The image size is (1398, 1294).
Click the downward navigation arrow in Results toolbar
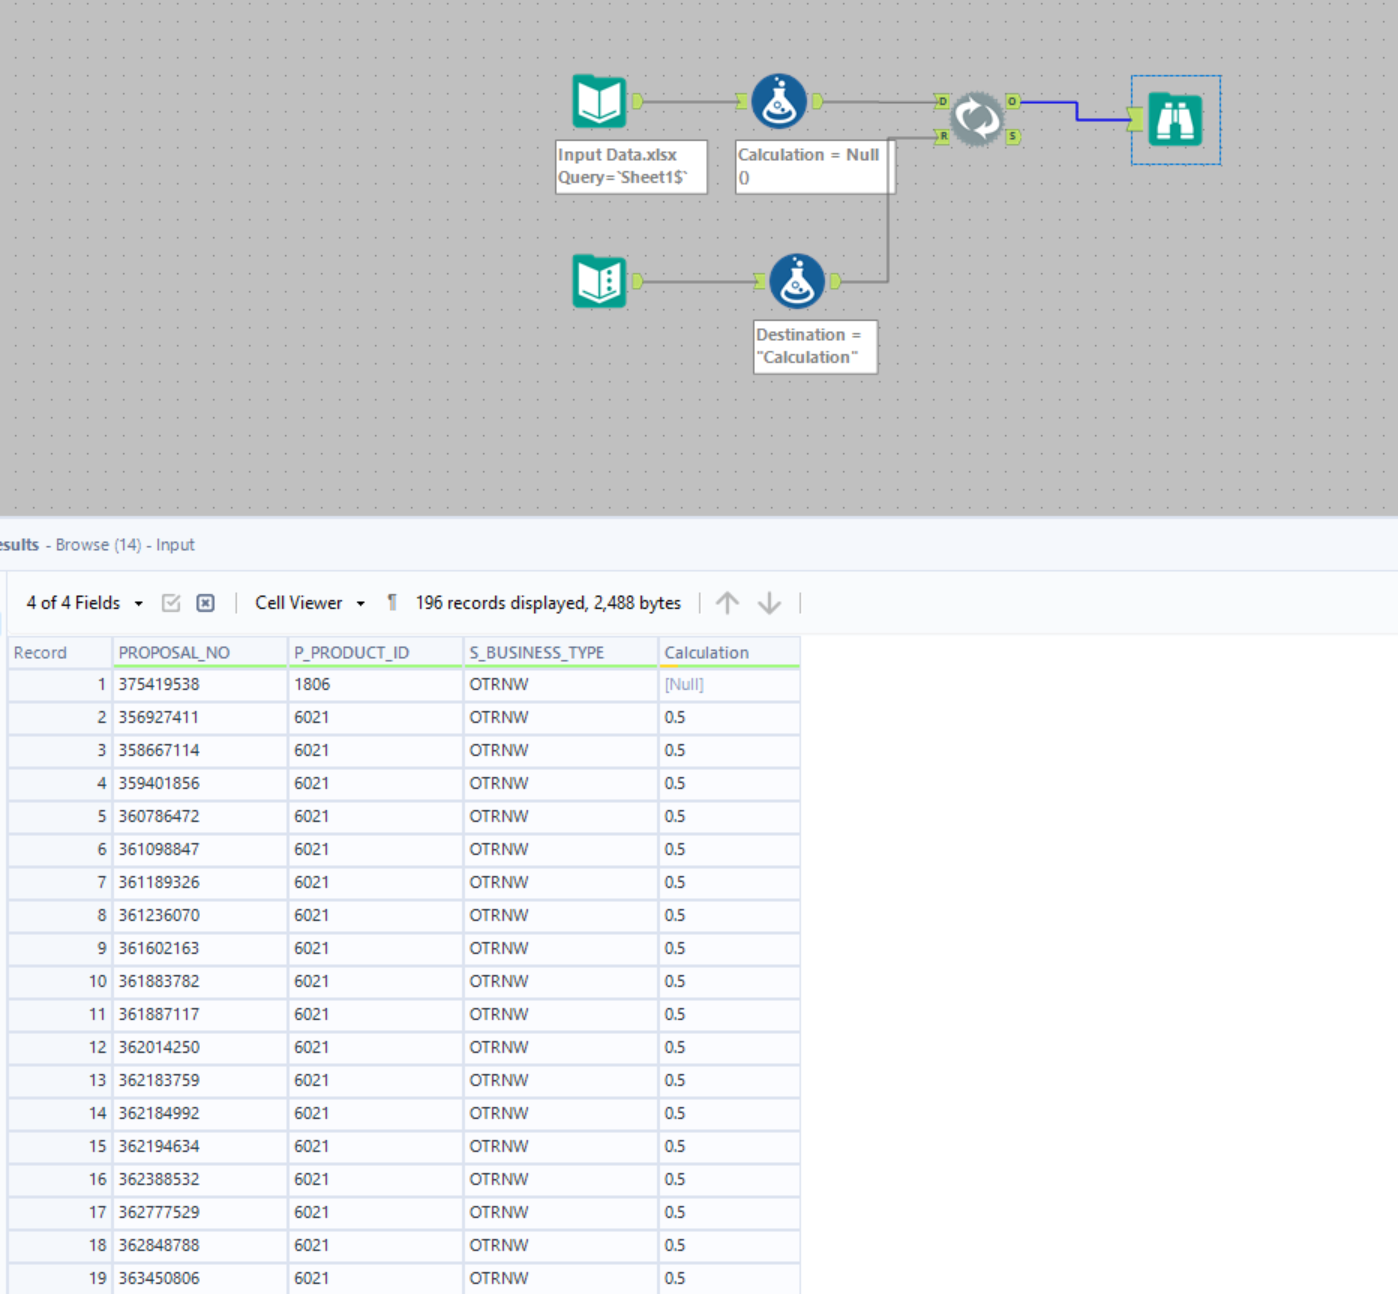(769, 602)
